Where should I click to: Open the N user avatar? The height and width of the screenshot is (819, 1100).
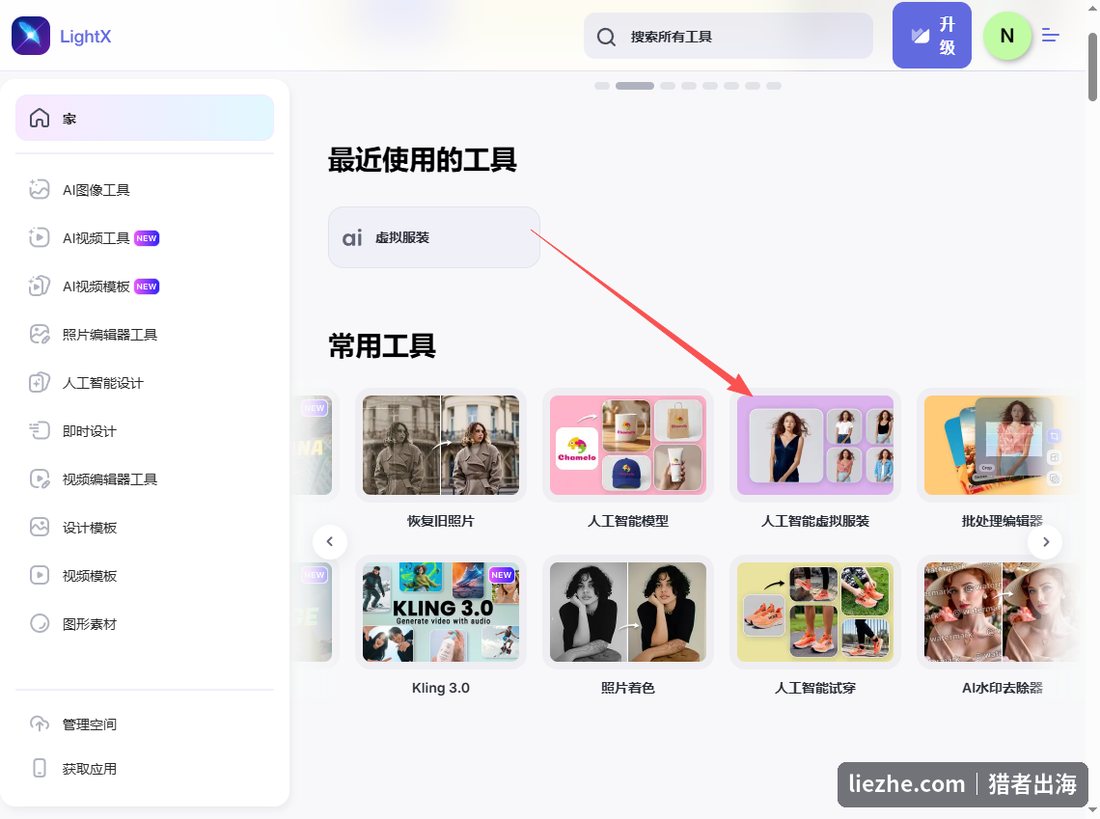click(1007, 36)
